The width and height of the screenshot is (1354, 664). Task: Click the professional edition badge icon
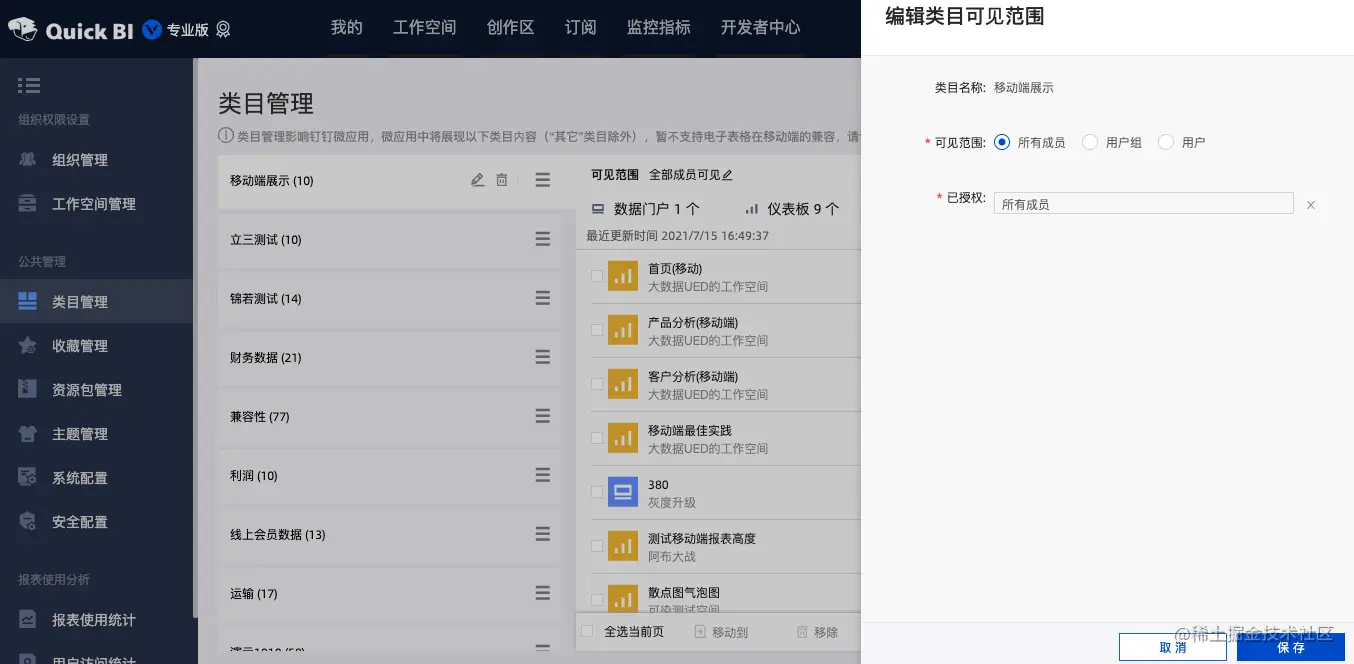[x=223, y=30]
